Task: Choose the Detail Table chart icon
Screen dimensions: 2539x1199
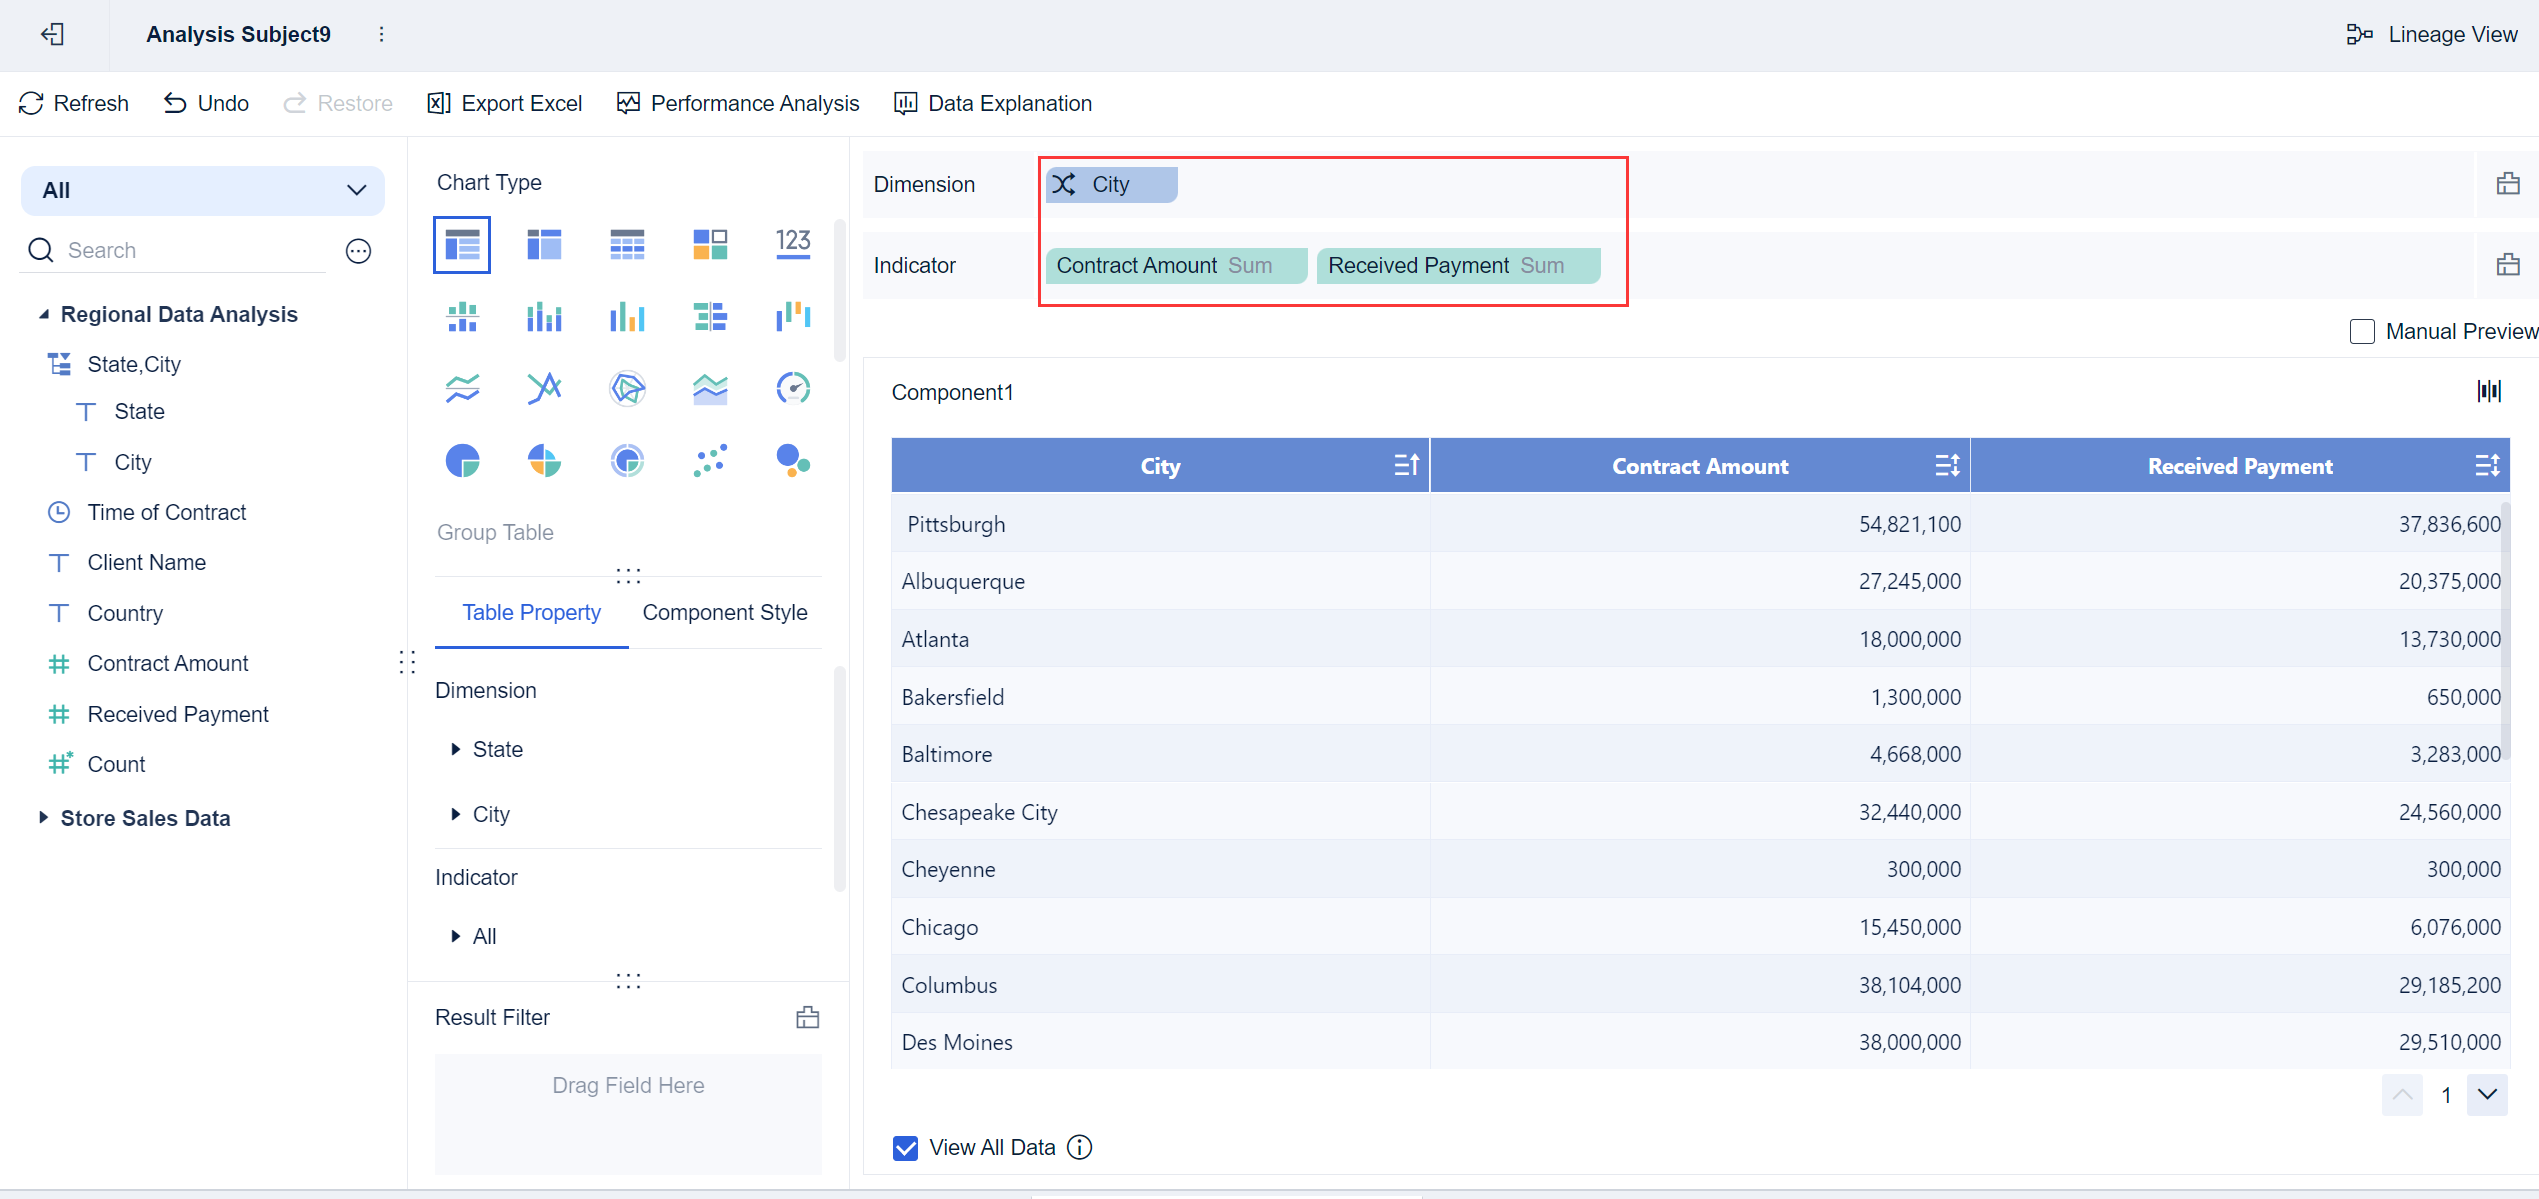Action: (x=627, y=244)
